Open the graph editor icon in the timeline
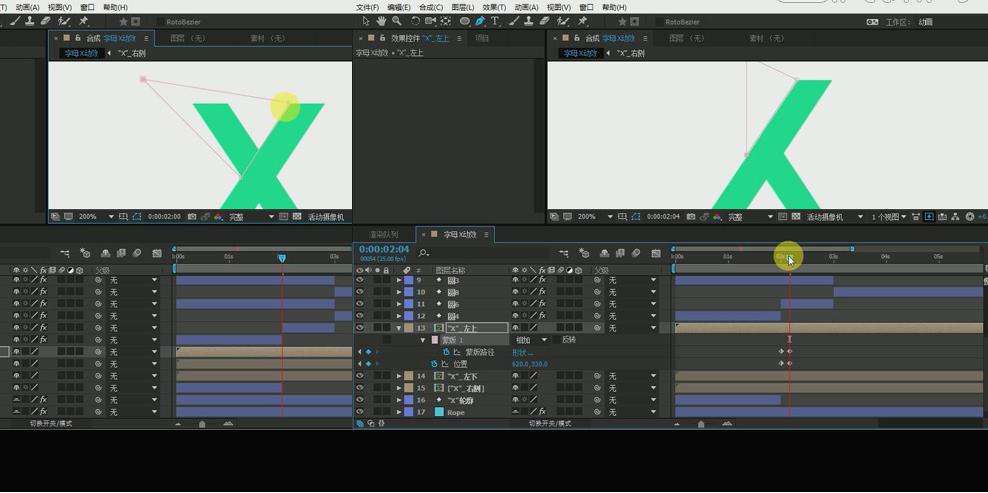 coord(656,253)
